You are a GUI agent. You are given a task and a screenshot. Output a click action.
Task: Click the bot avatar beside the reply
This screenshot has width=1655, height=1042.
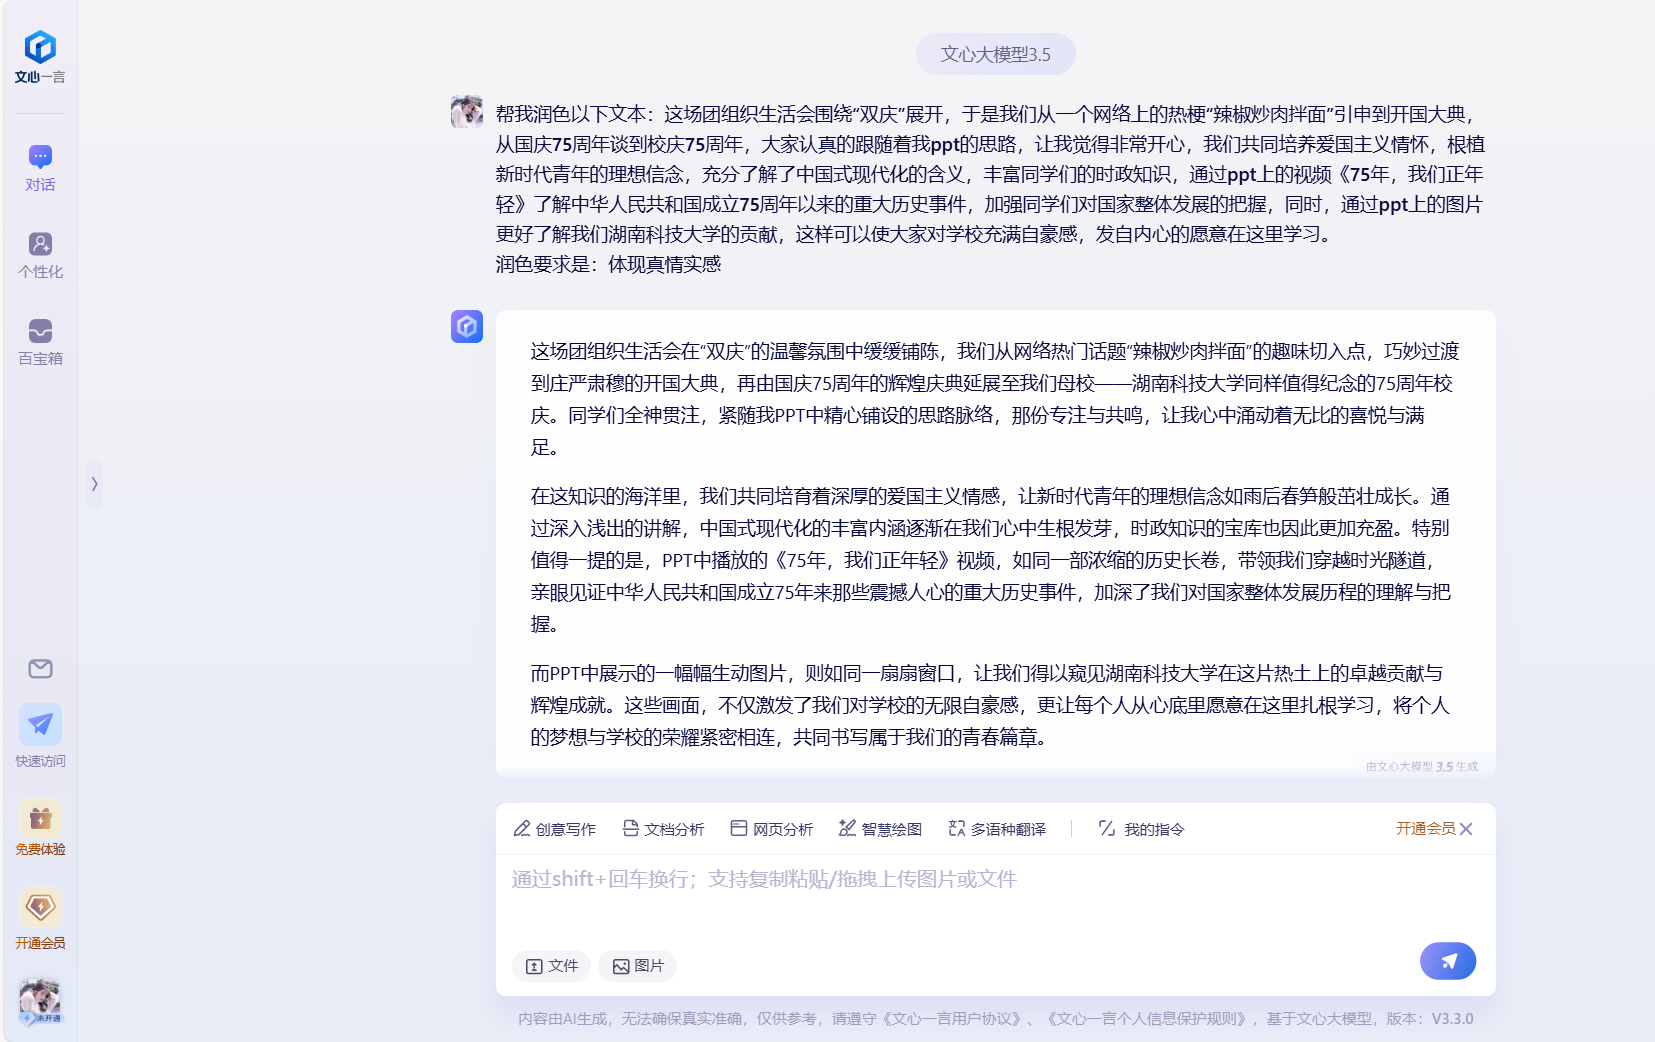[x=467, y=326]
